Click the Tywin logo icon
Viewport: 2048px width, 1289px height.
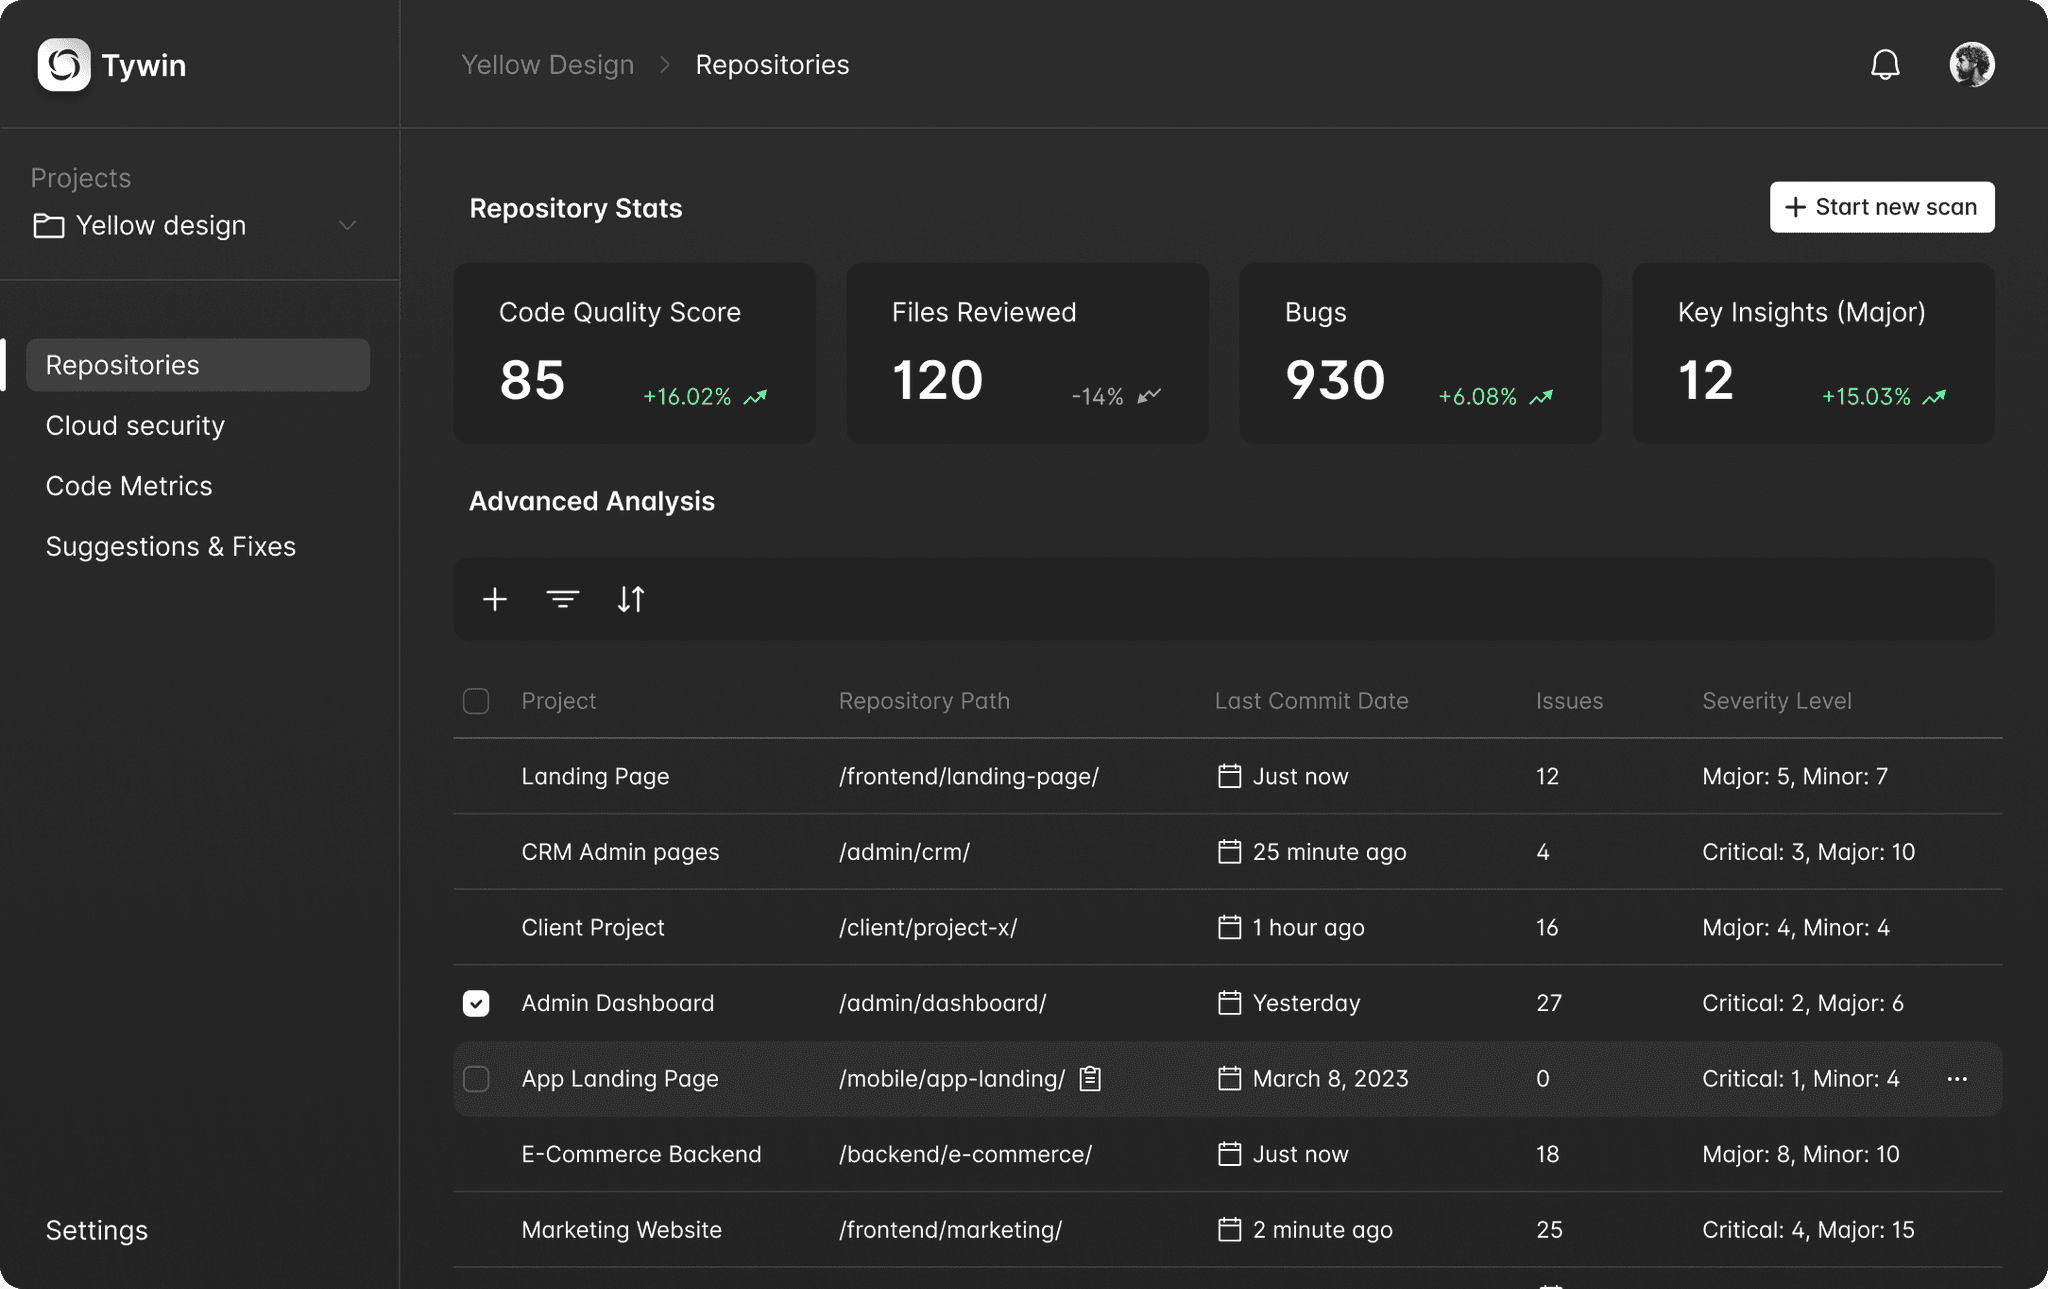(64, 65)
